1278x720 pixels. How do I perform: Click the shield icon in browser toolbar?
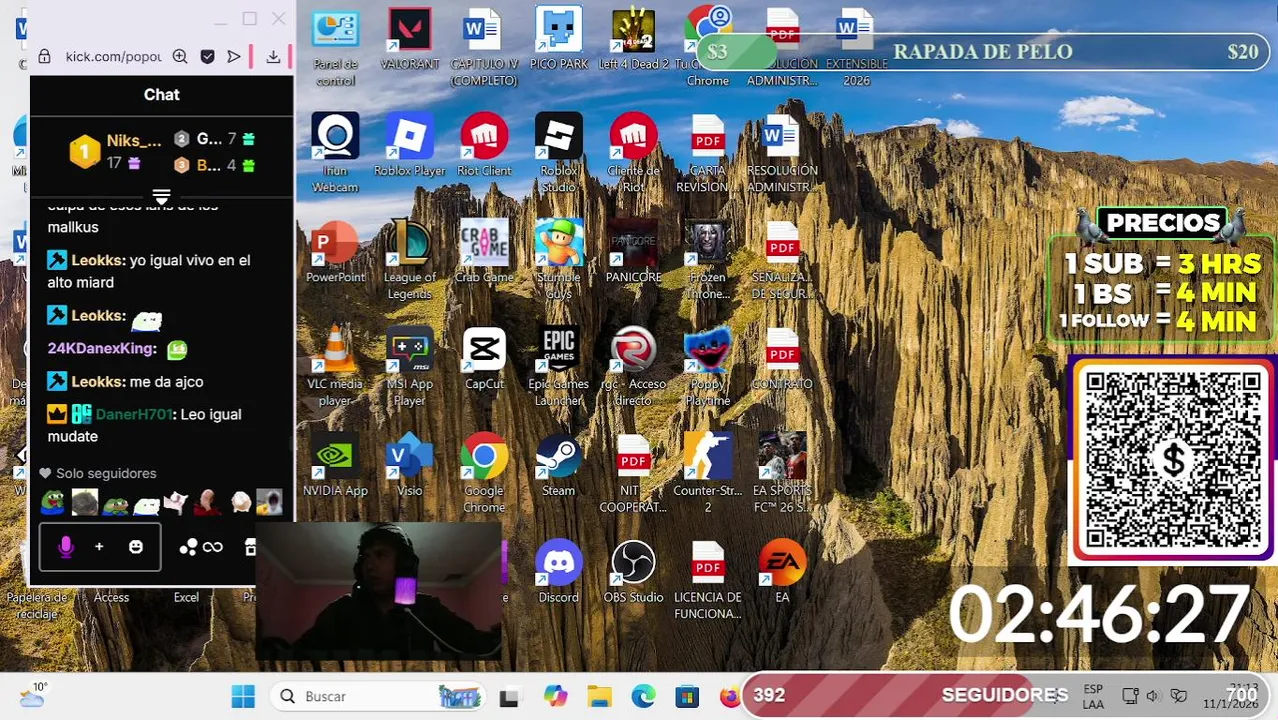(x=207, y=57)
